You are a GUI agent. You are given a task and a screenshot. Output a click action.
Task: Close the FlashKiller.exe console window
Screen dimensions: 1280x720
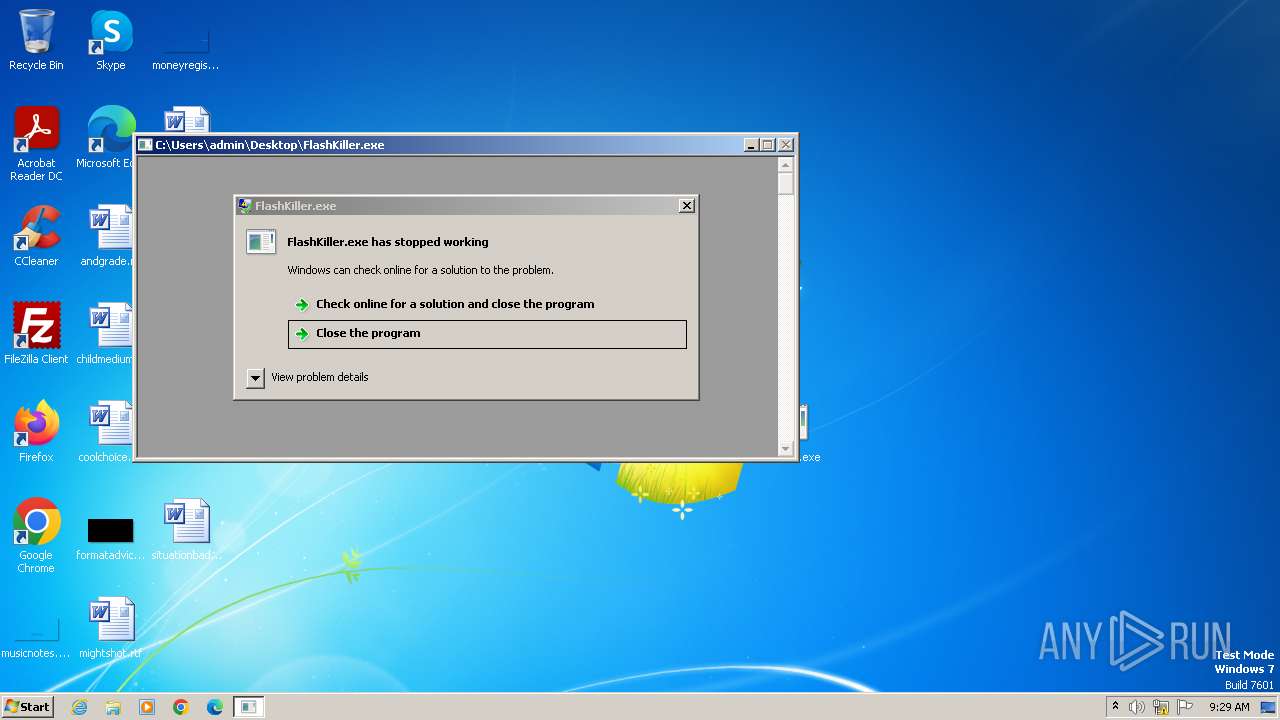click(785, 145)
